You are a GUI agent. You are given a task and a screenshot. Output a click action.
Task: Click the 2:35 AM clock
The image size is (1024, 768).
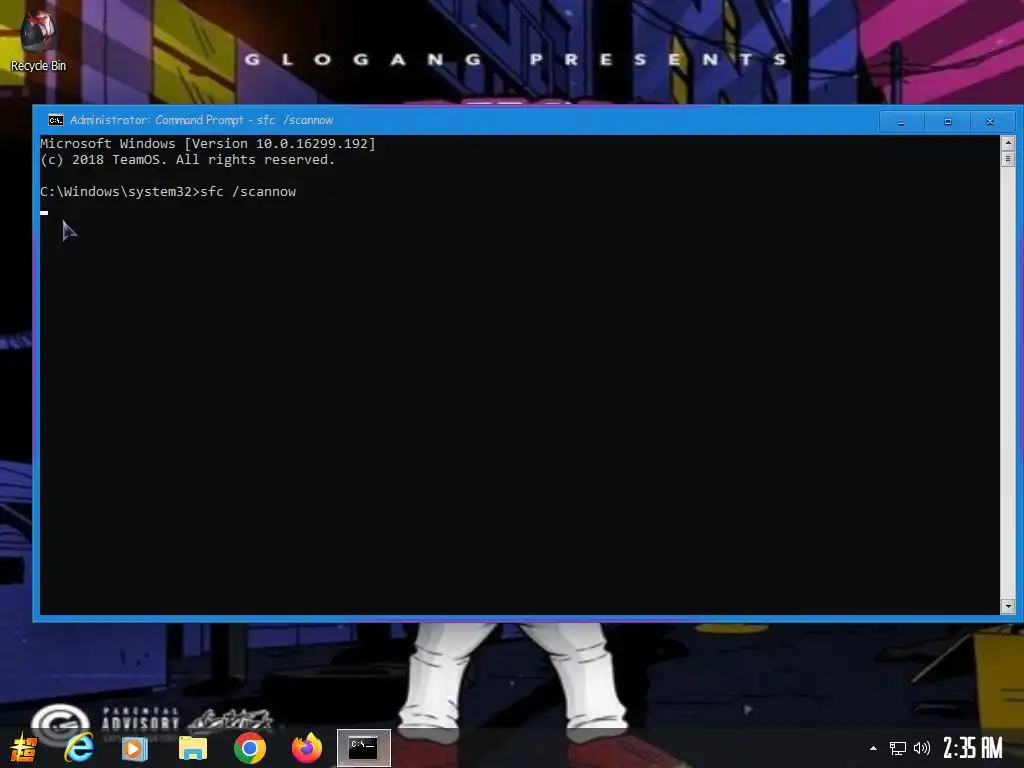tap(973, 748)
